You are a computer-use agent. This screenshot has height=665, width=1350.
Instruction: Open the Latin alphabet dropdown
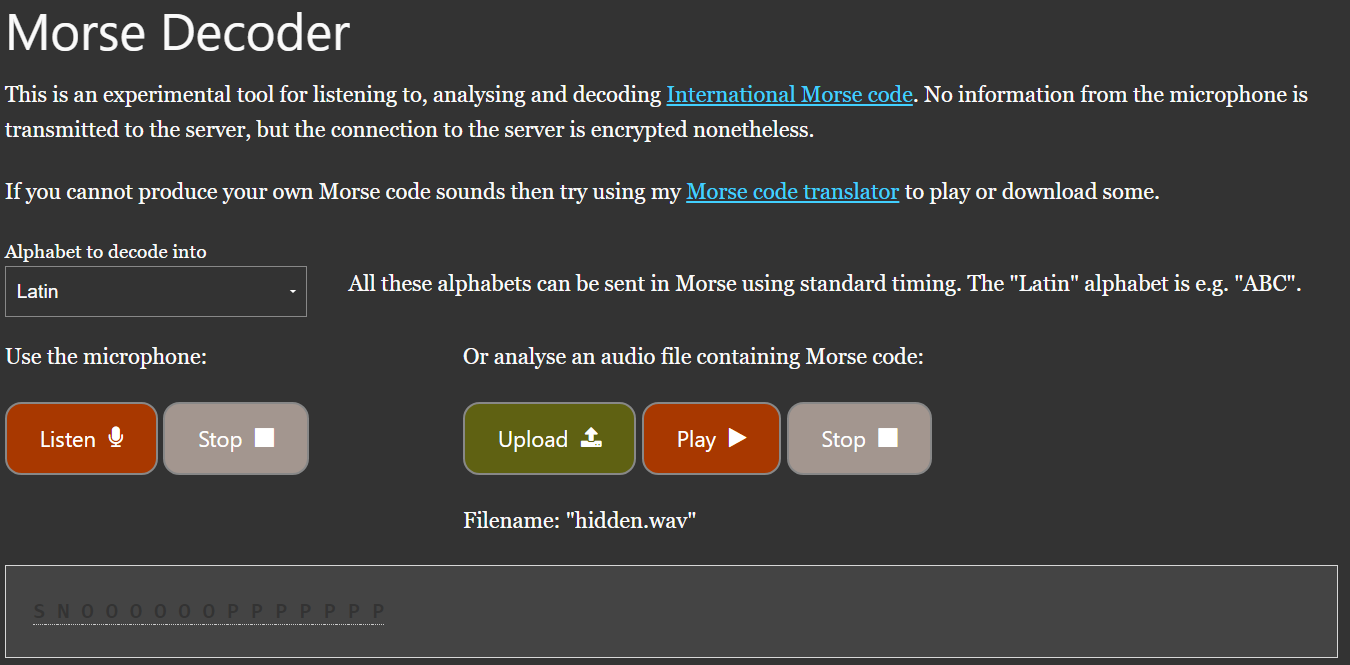point(155,291)
